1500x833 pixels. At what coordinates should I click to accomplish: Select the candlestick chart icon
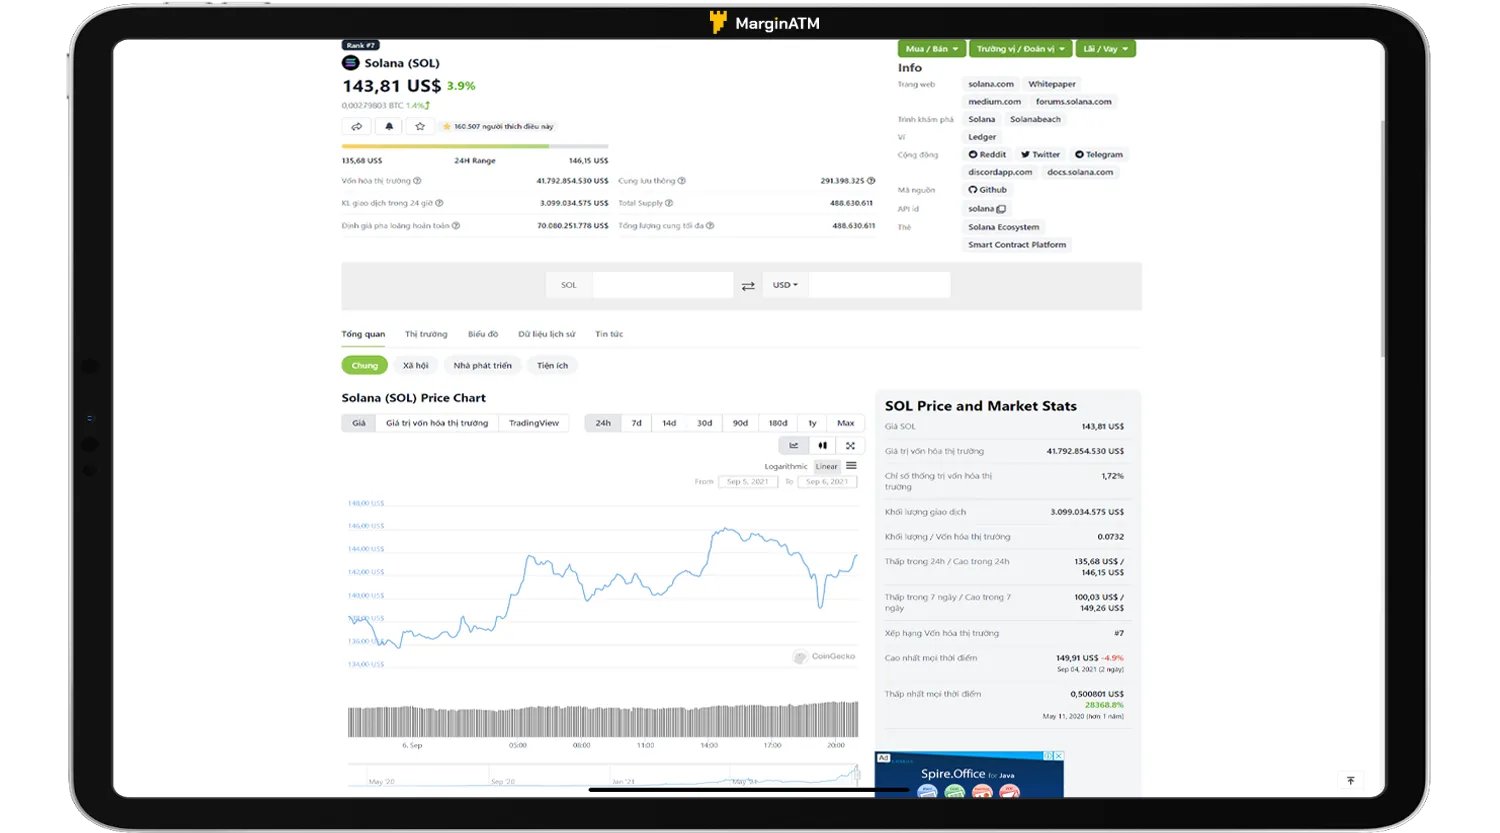pyautogui.click(x=822, y=445)
